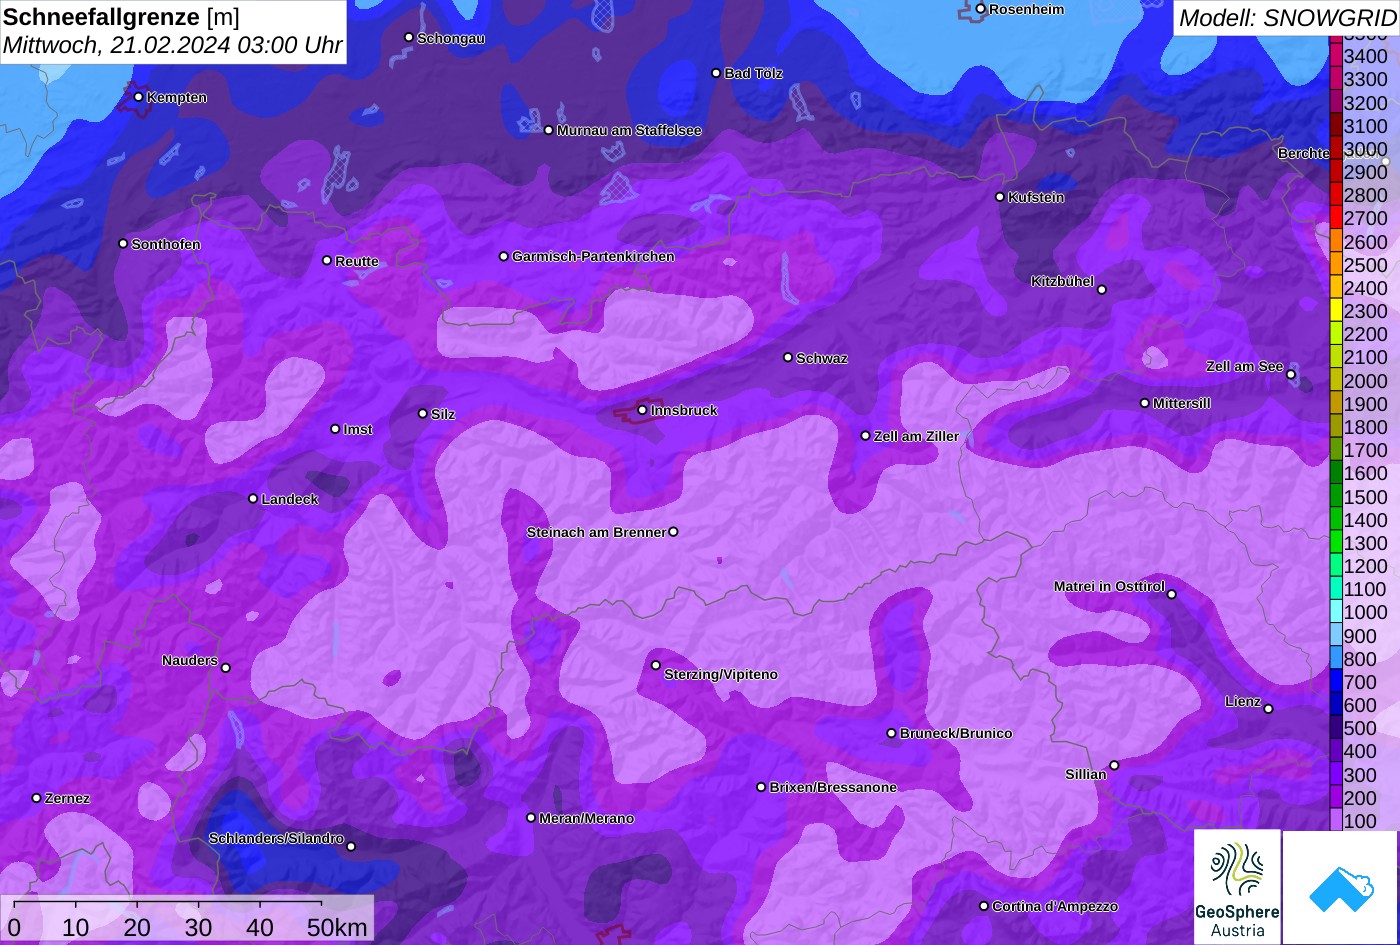
Task: Click the Kempten location marker
Action: coord(138,97)
